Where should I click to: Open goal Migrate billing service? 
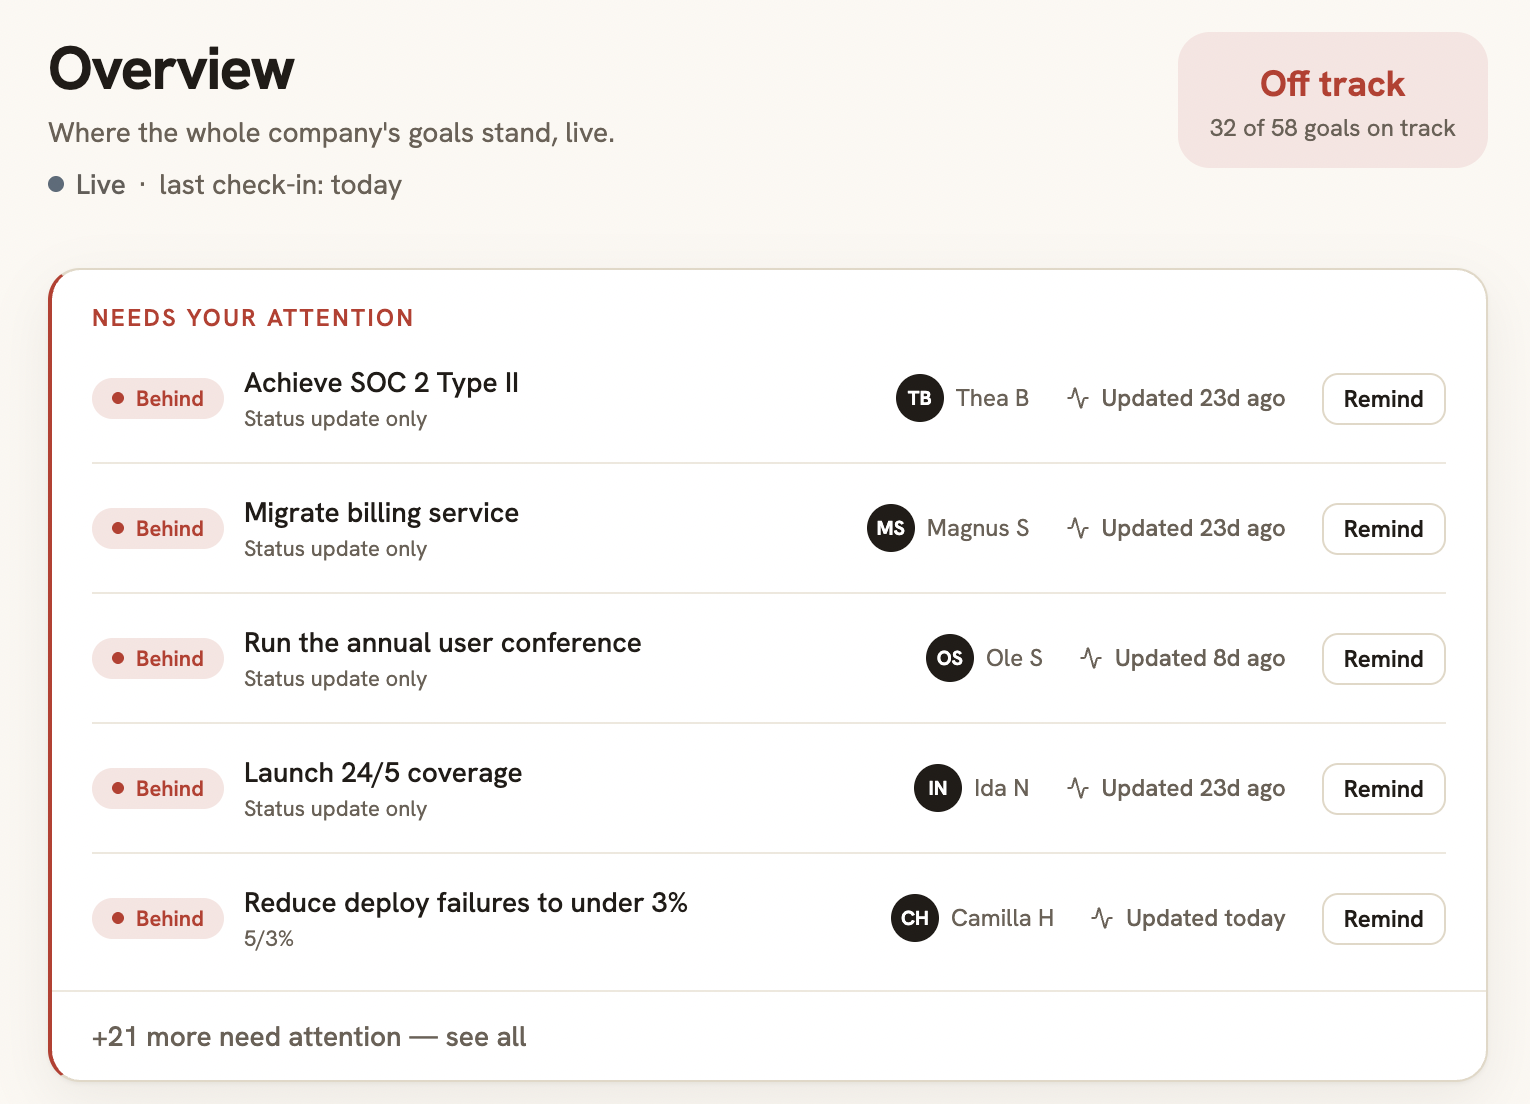tap(382, 513)
